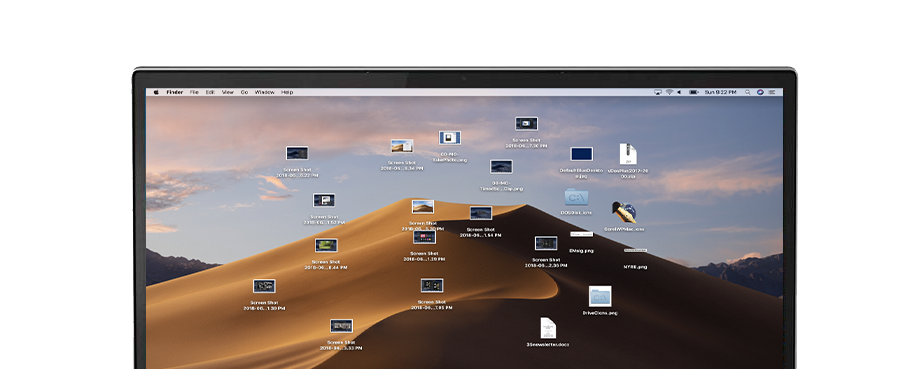Select the 3Snewsletter.docx document icon

click(548, 328)
